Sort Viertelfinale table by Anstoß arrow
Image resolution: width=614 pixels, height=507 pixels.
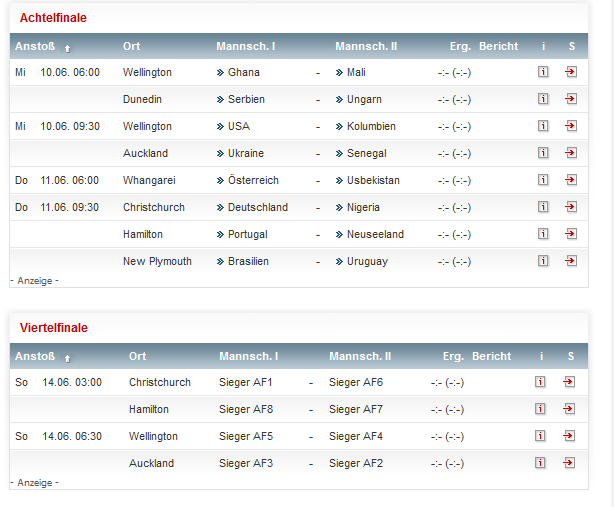67,357
